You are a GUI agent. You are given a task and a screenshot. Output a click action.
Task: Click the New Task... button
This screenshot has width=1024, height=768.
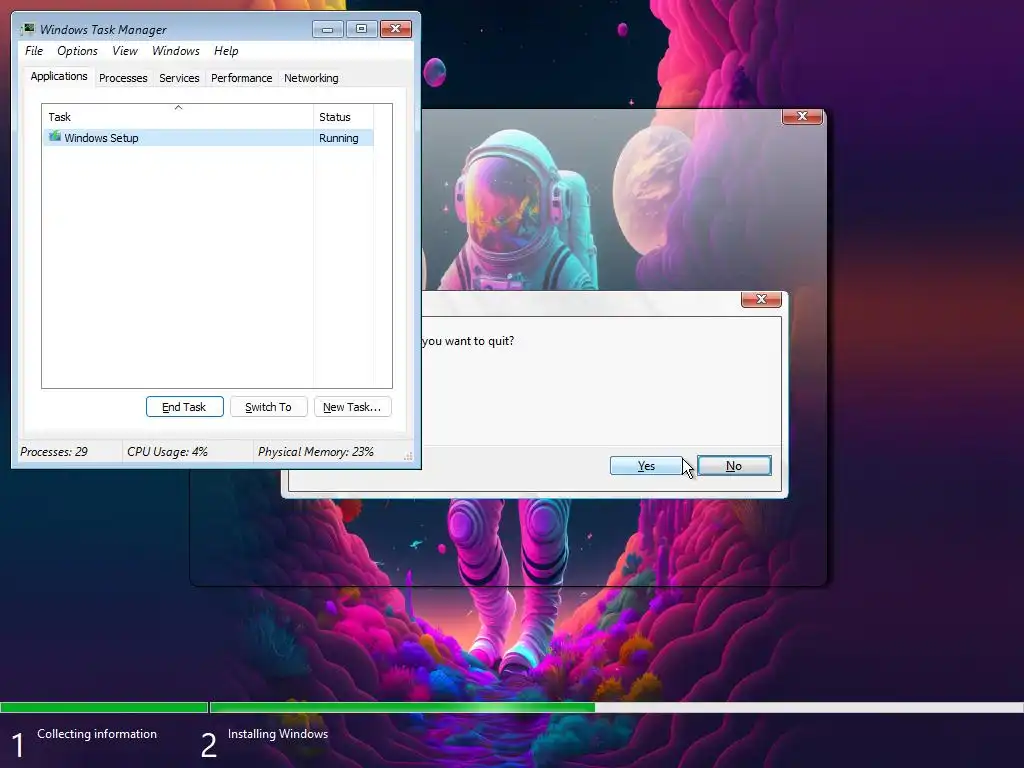352,407
